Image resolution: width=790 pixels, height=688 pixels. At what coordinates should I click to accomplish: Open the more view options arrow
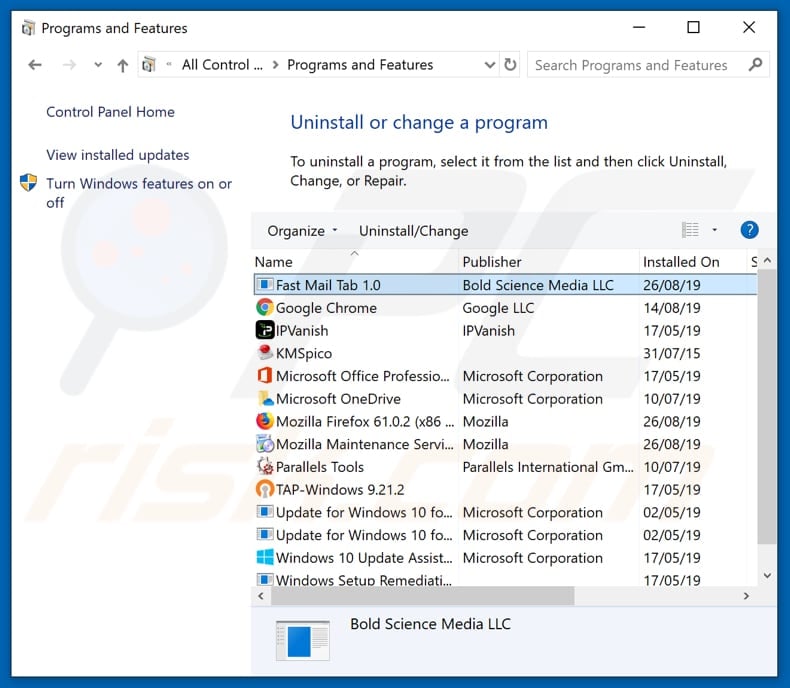[714, 230]
